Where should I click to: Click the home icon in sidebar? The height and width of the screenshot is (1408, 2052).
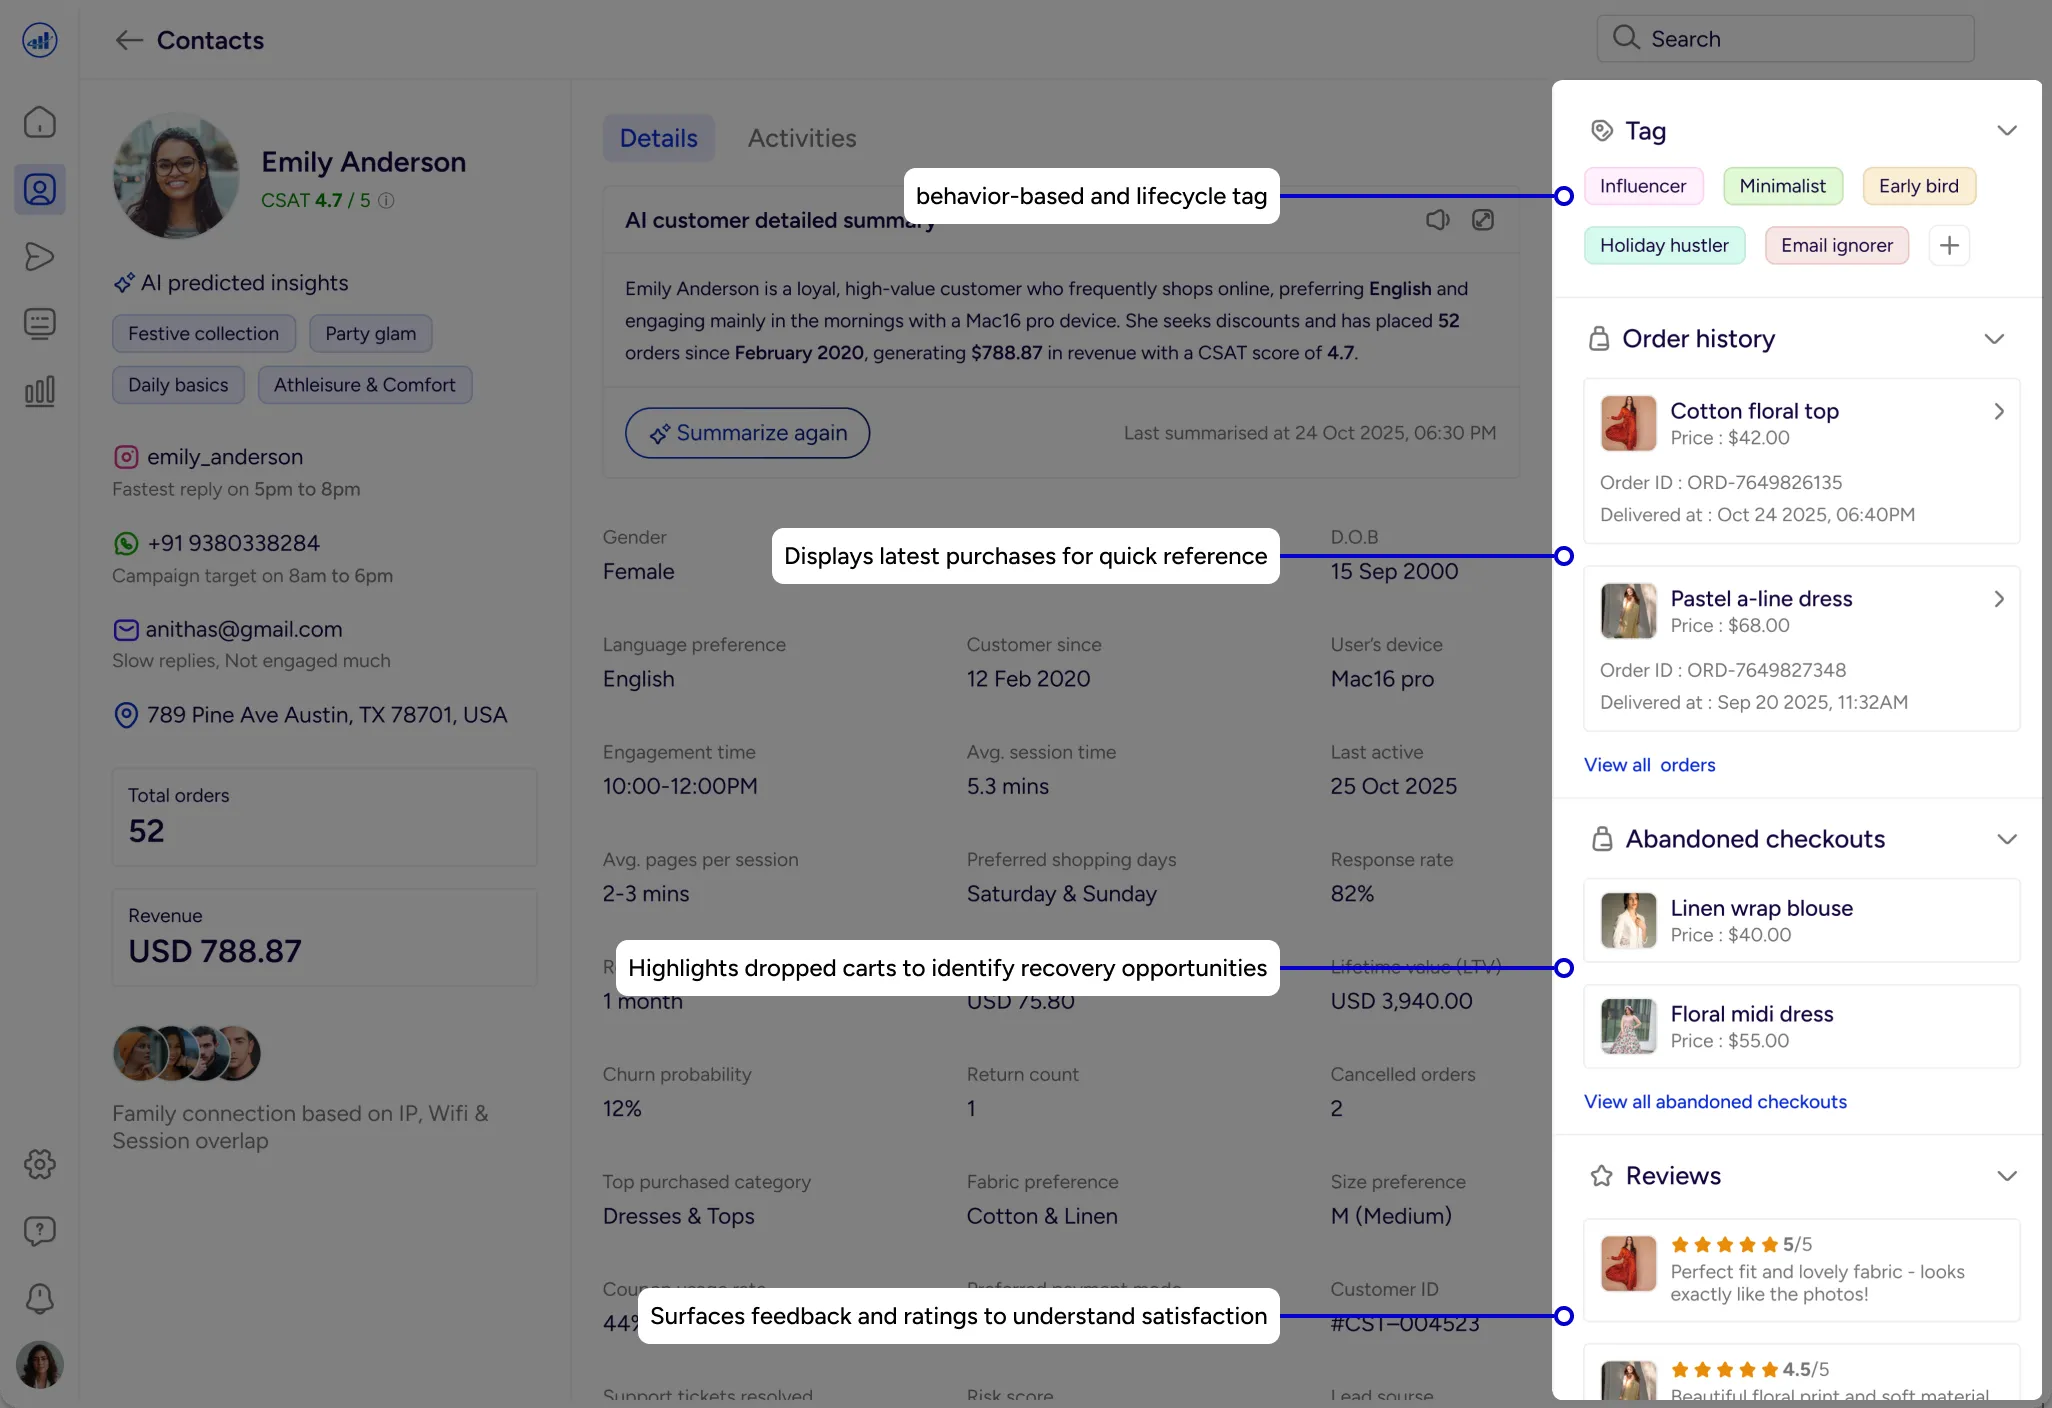(40, 122)
